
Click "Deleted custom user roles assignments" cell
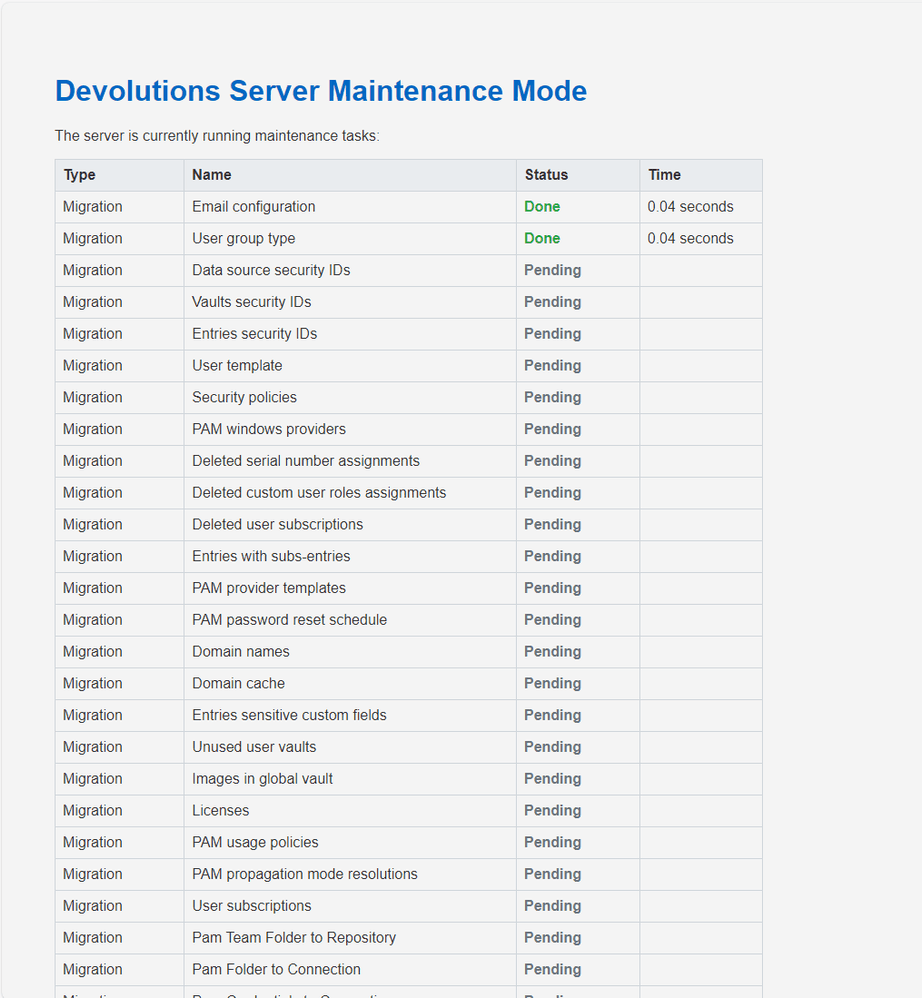[350, 493]
